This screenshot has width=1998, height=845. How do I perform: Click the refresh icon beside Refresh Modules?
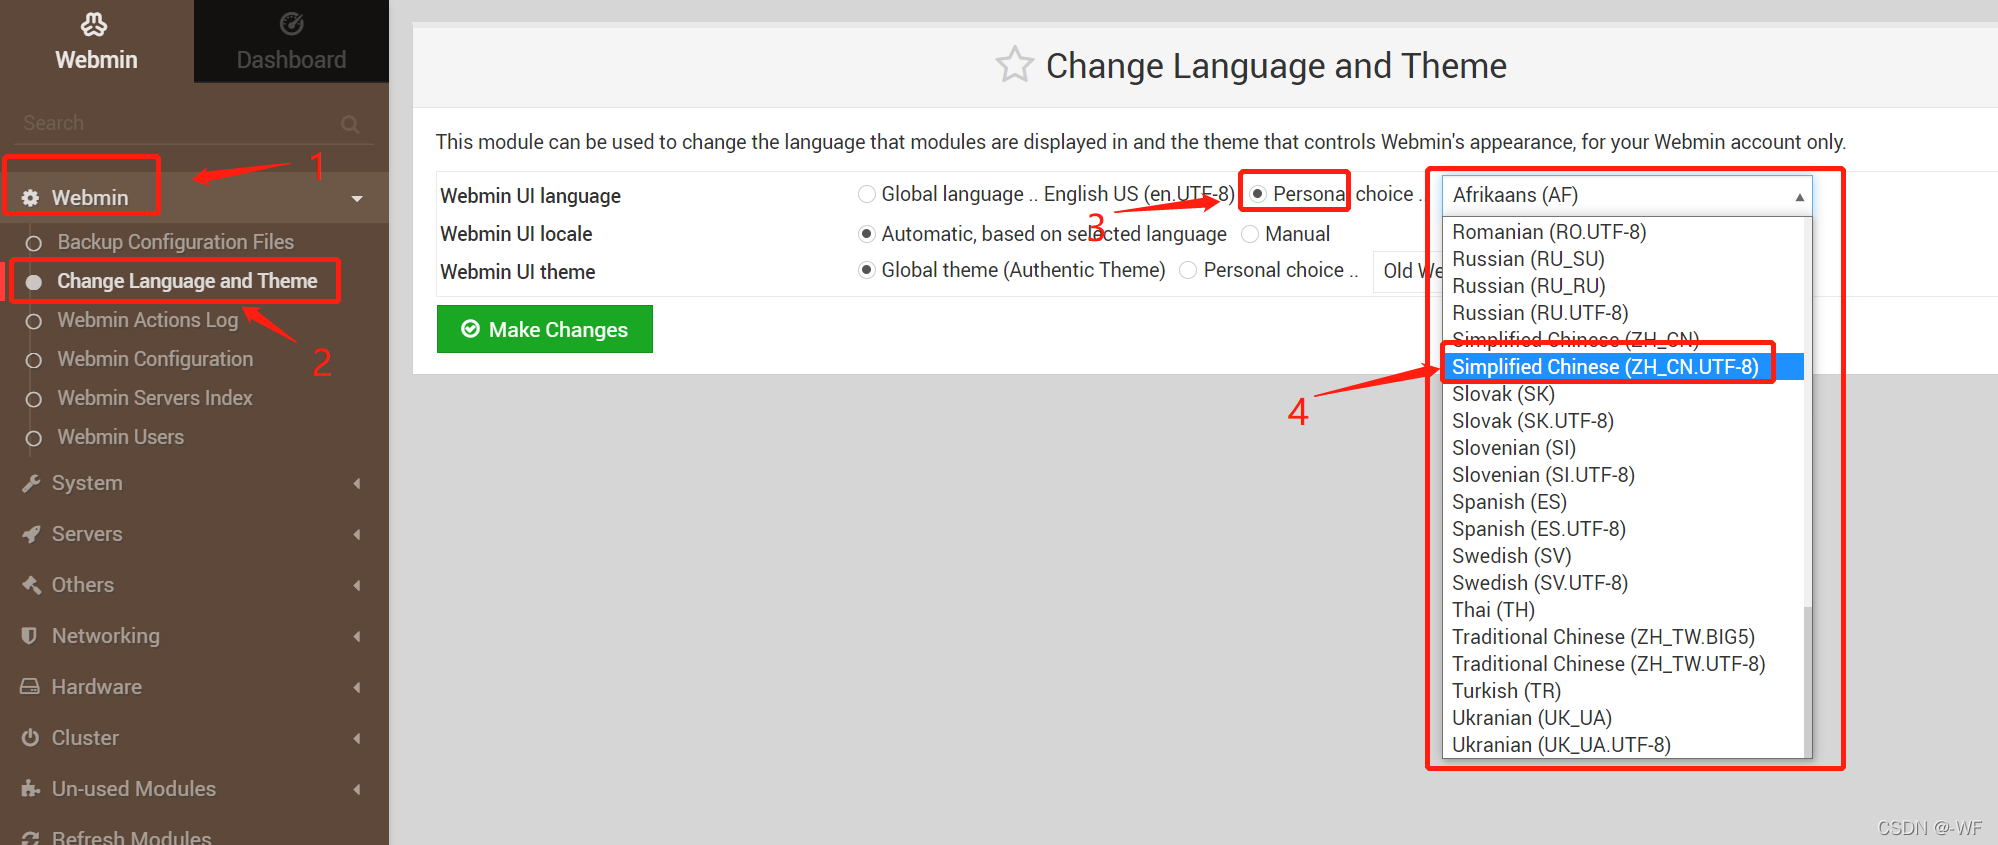pyautogui.click(x=31, y=838)
